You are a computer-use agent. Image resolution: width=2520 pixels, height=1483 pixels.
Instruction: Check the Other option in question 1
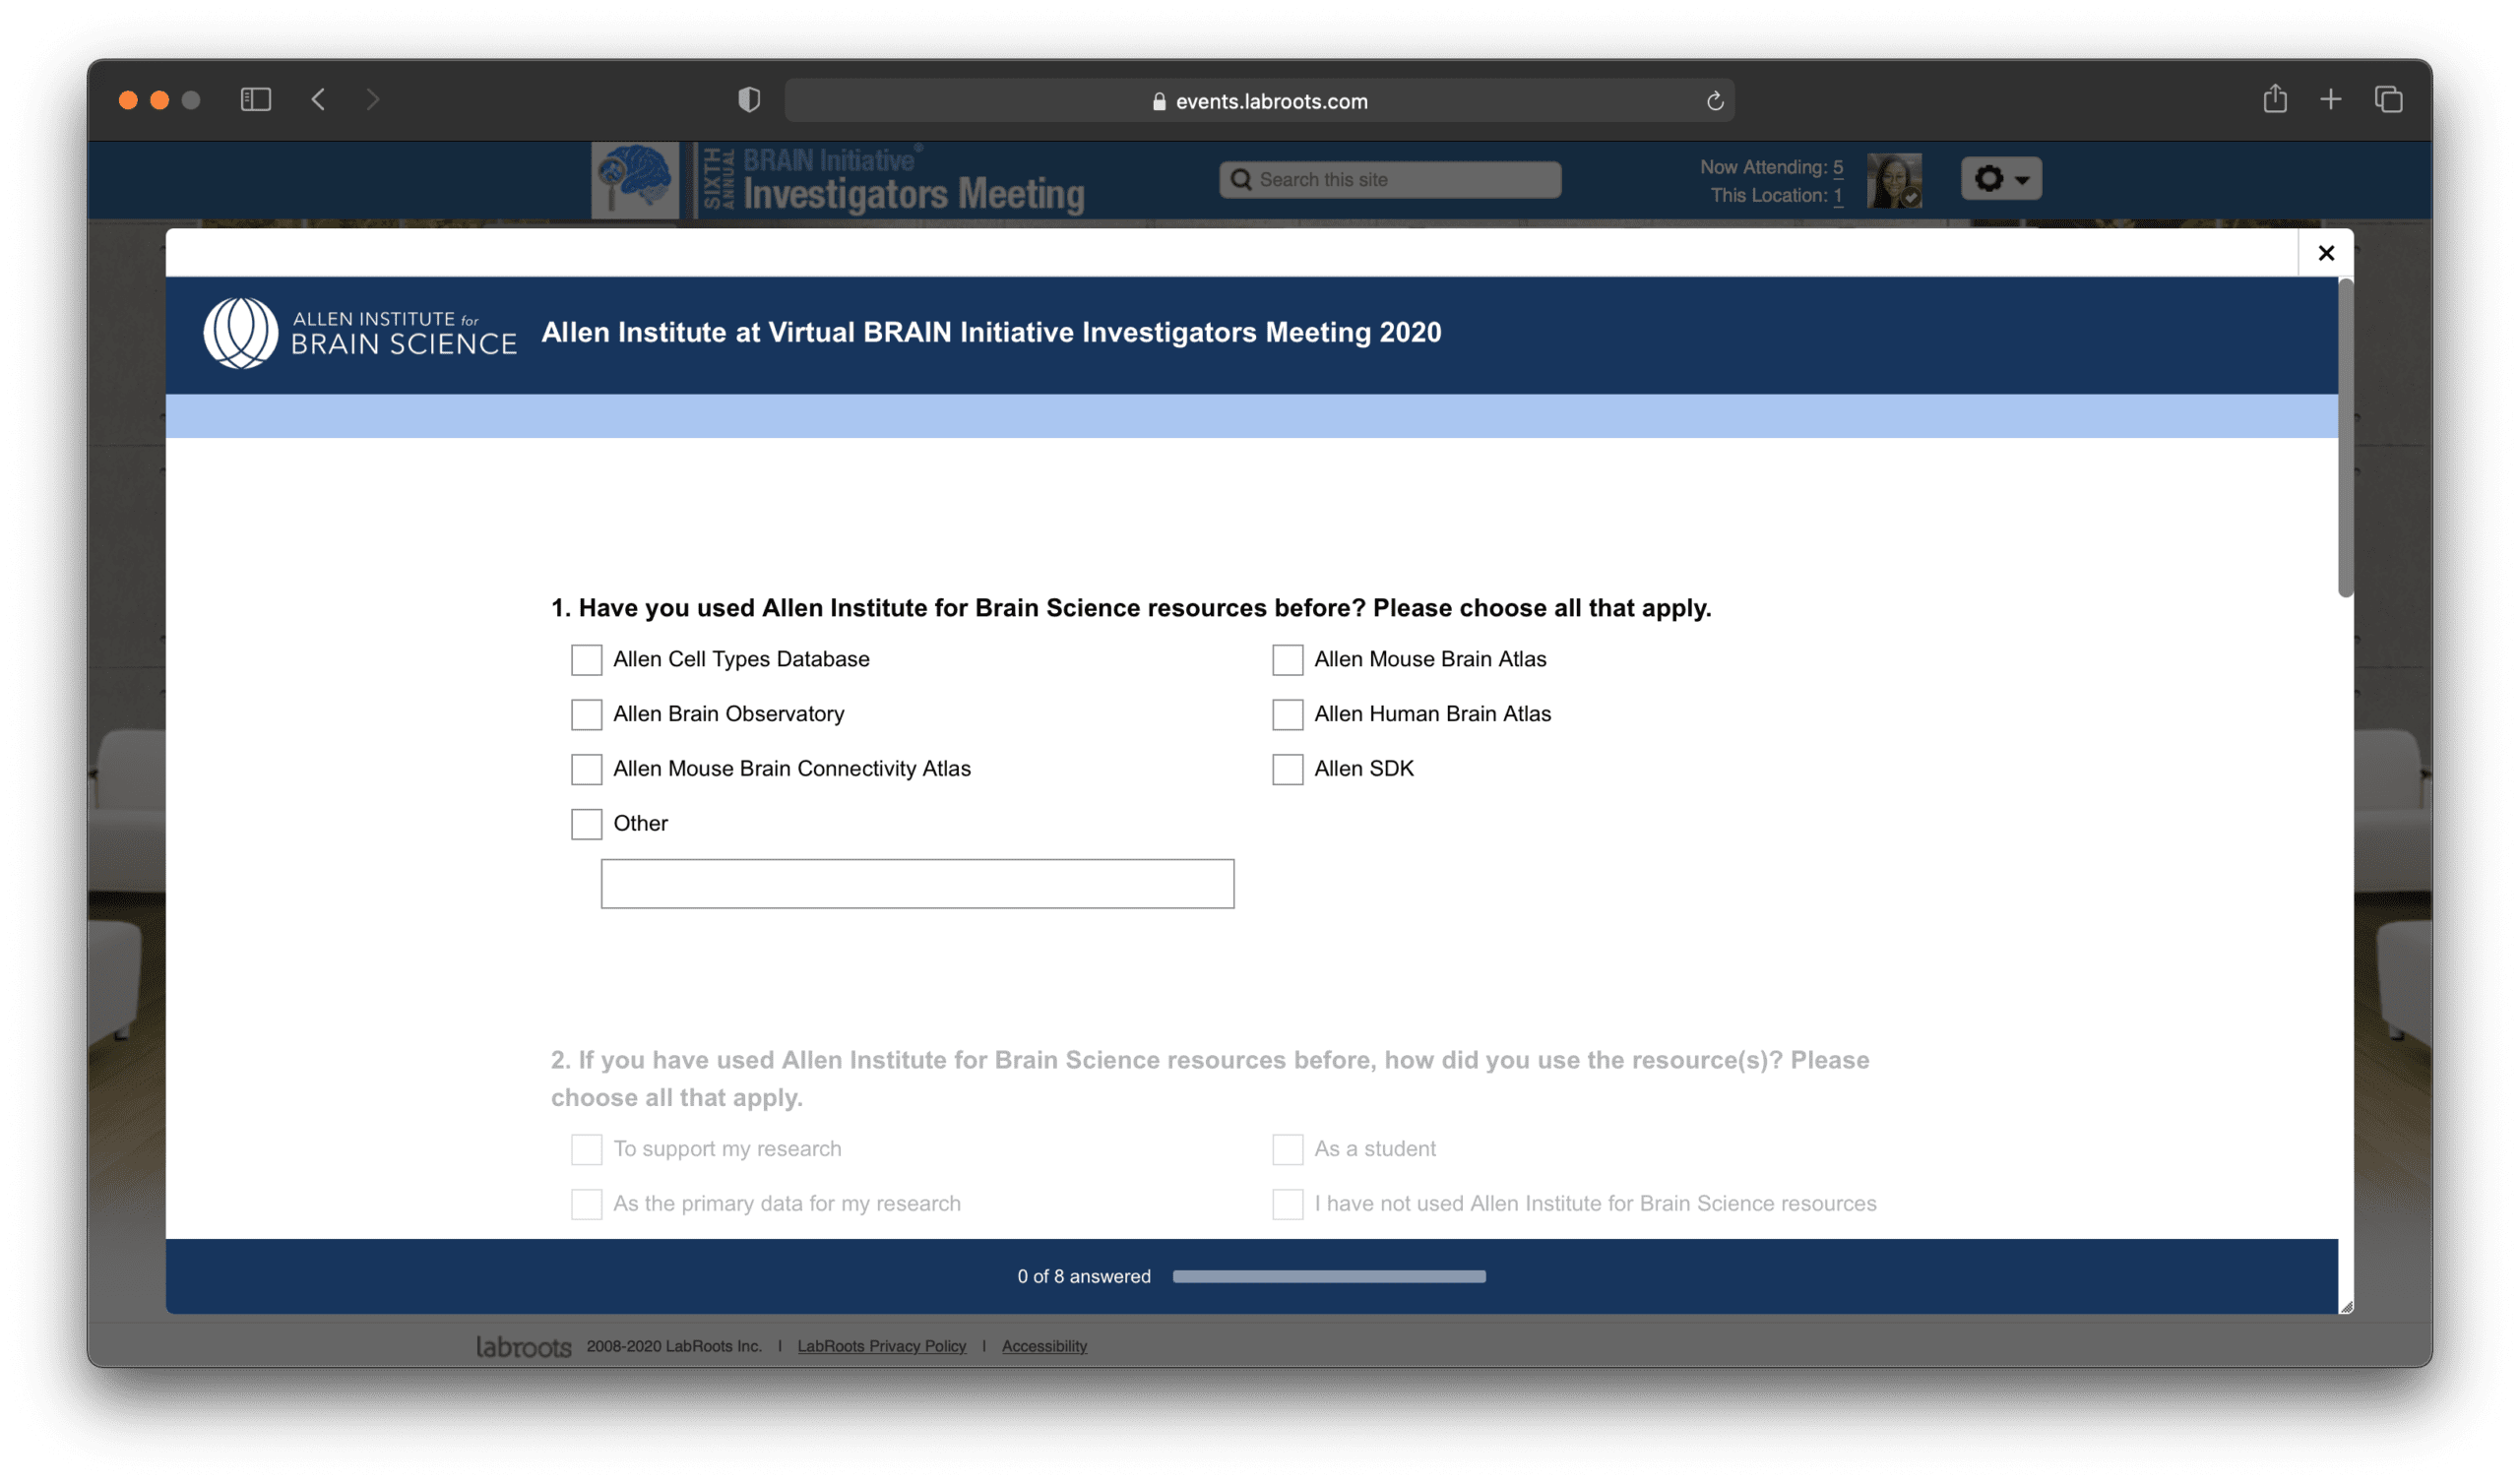(x=586, y=823)
